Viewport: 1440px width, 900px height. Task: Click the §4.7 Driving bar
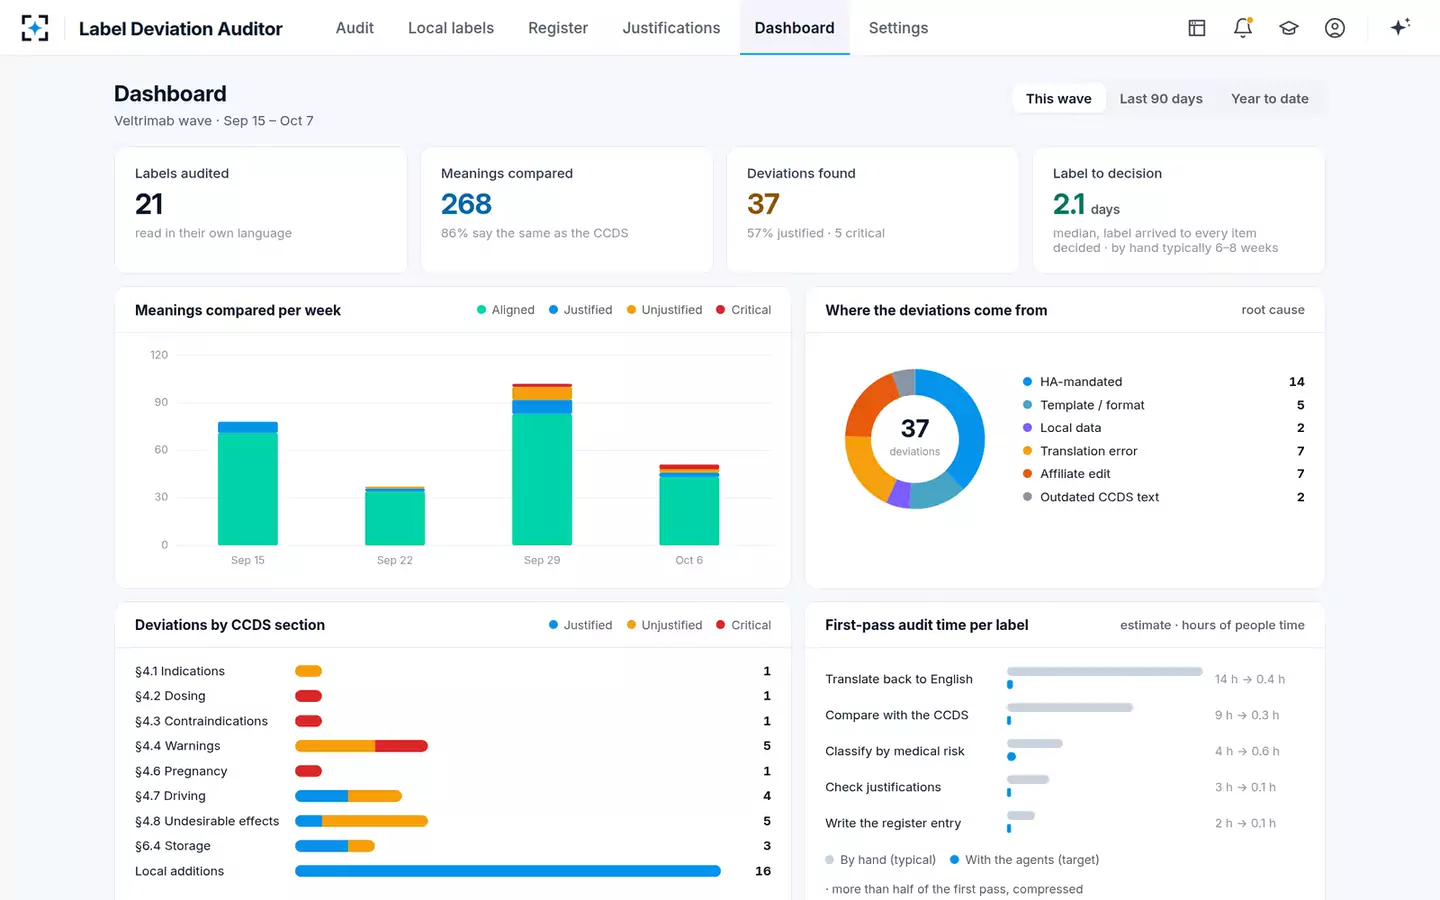(x=348, y=796)
